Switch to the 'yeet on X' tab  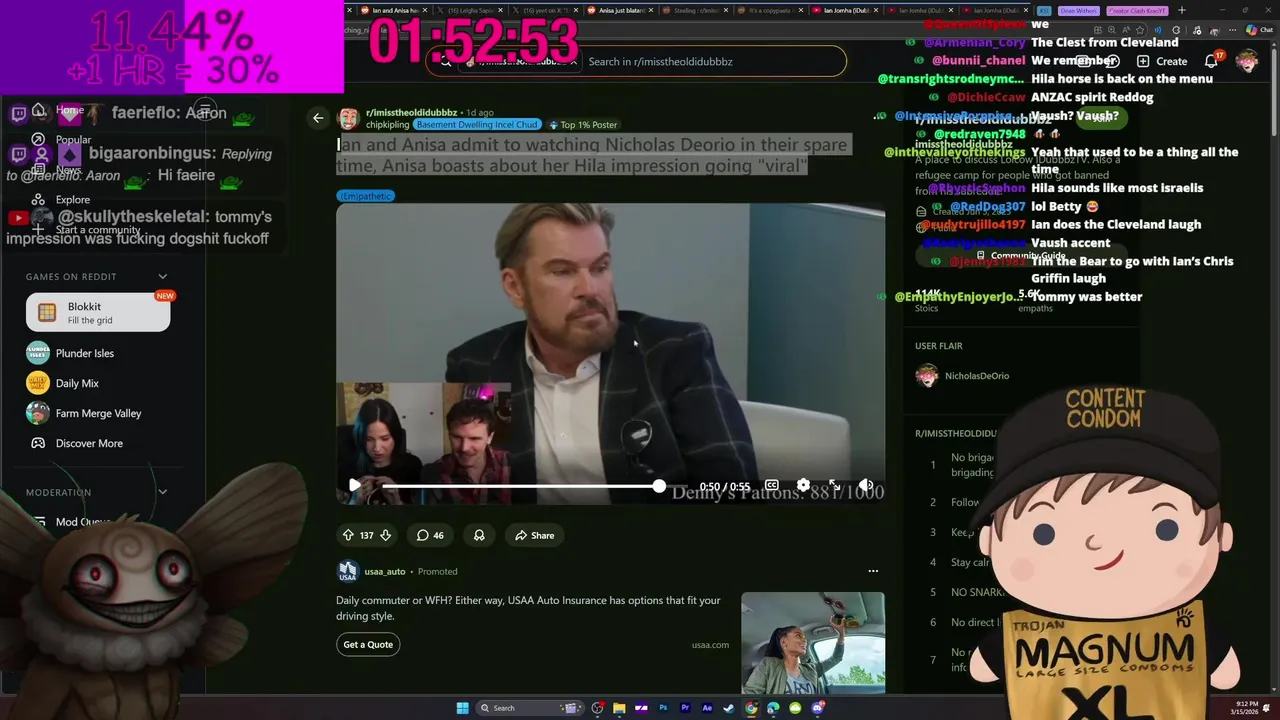pyautogui.click(x=547, y=10)
